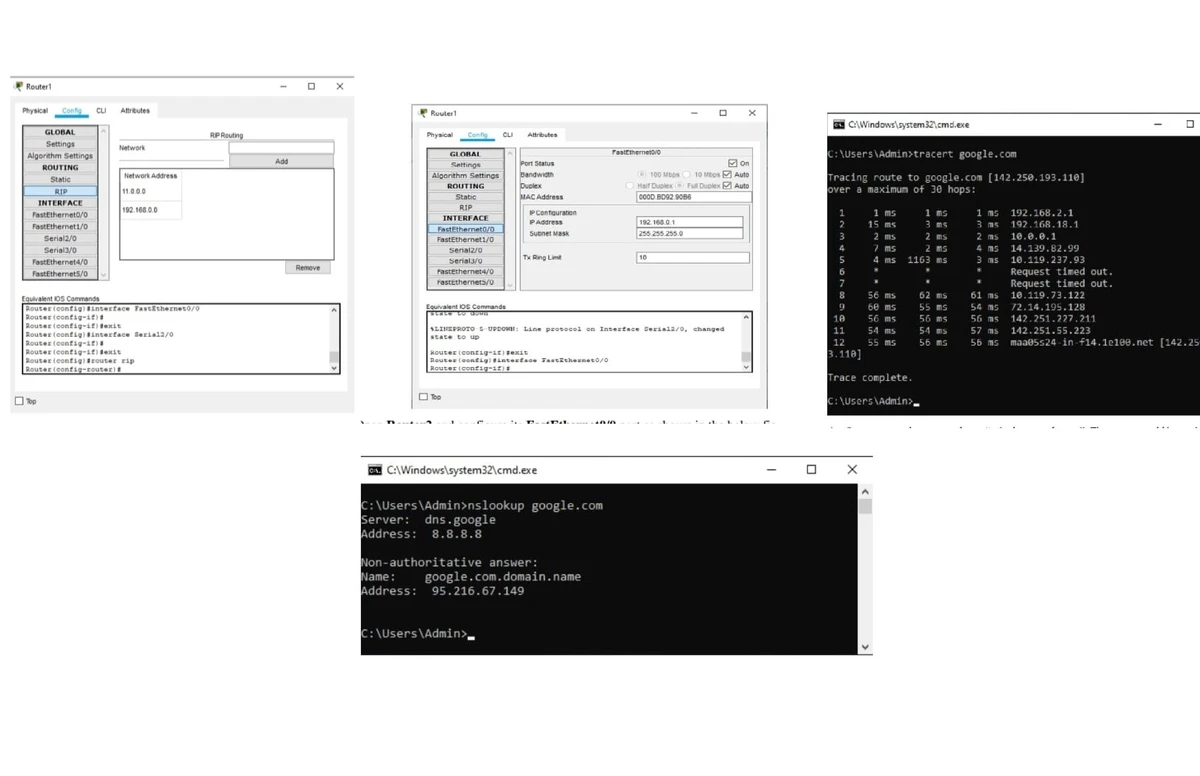The width and height of the screenshot is (1200, 776).
Task: Open FastEthernet1/0 in FastEthernet0/0 window sidebar
Action: click(x=465, y=240)
